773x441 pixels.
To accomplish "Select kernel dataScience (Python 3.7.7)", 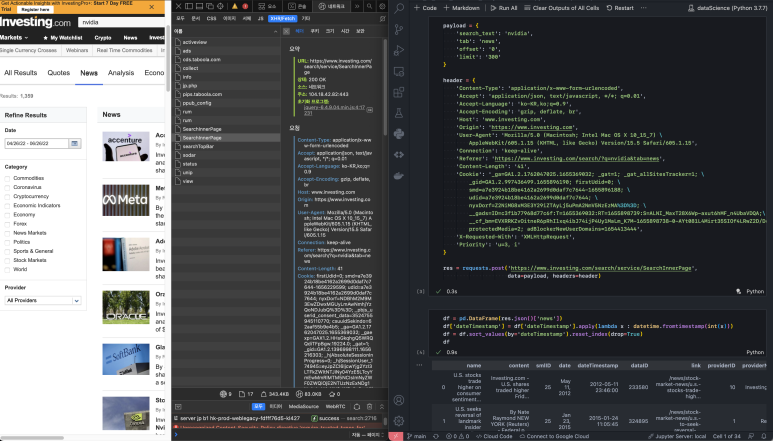I will [x=727, y=8].
